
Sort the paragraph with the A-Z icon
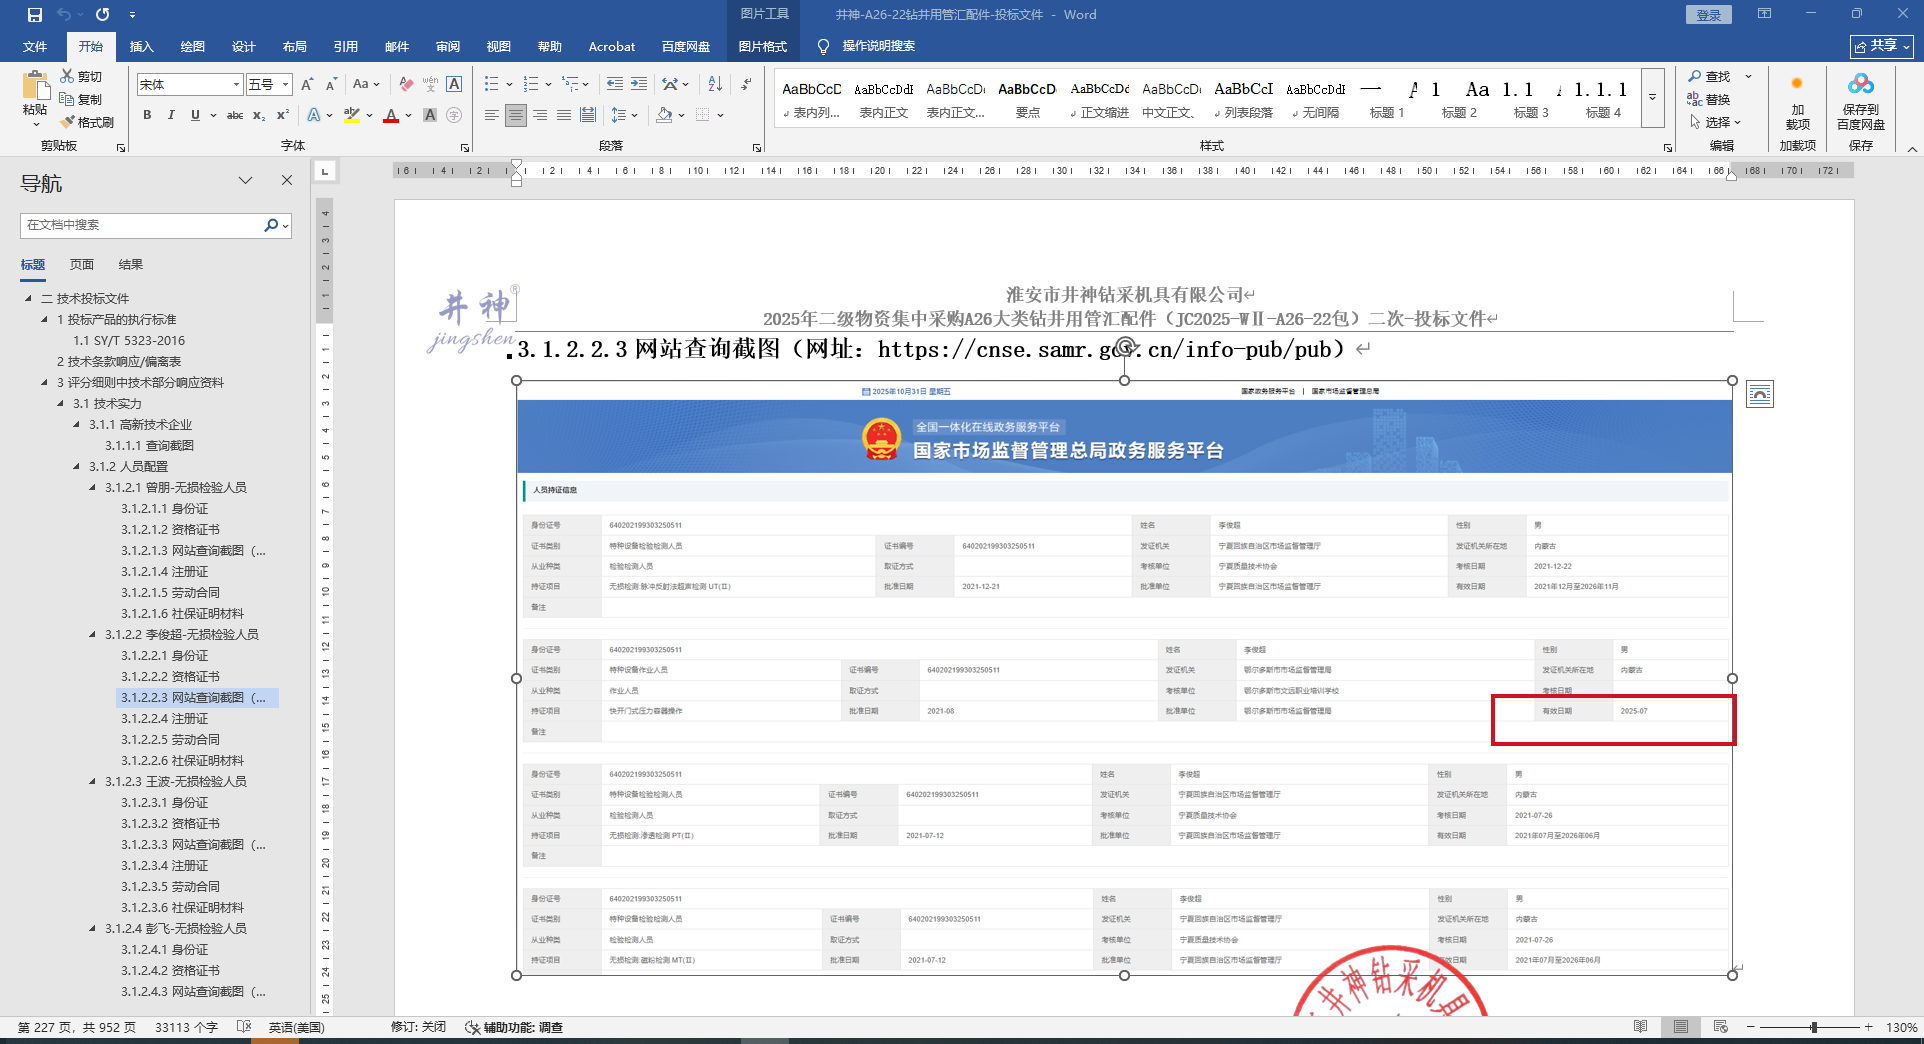pos(715,85)
